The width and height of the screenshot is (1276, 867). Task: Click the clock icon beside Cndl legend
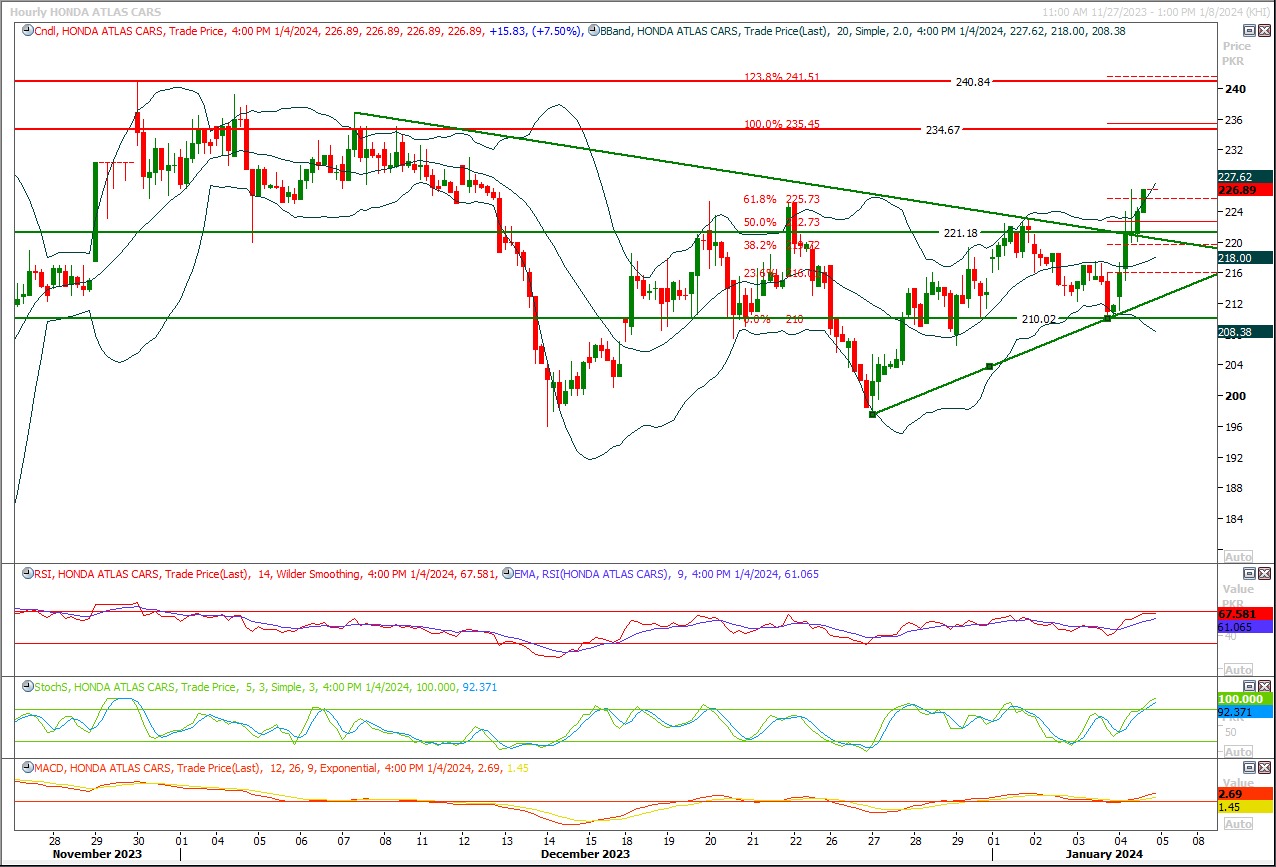click(25, 31)
